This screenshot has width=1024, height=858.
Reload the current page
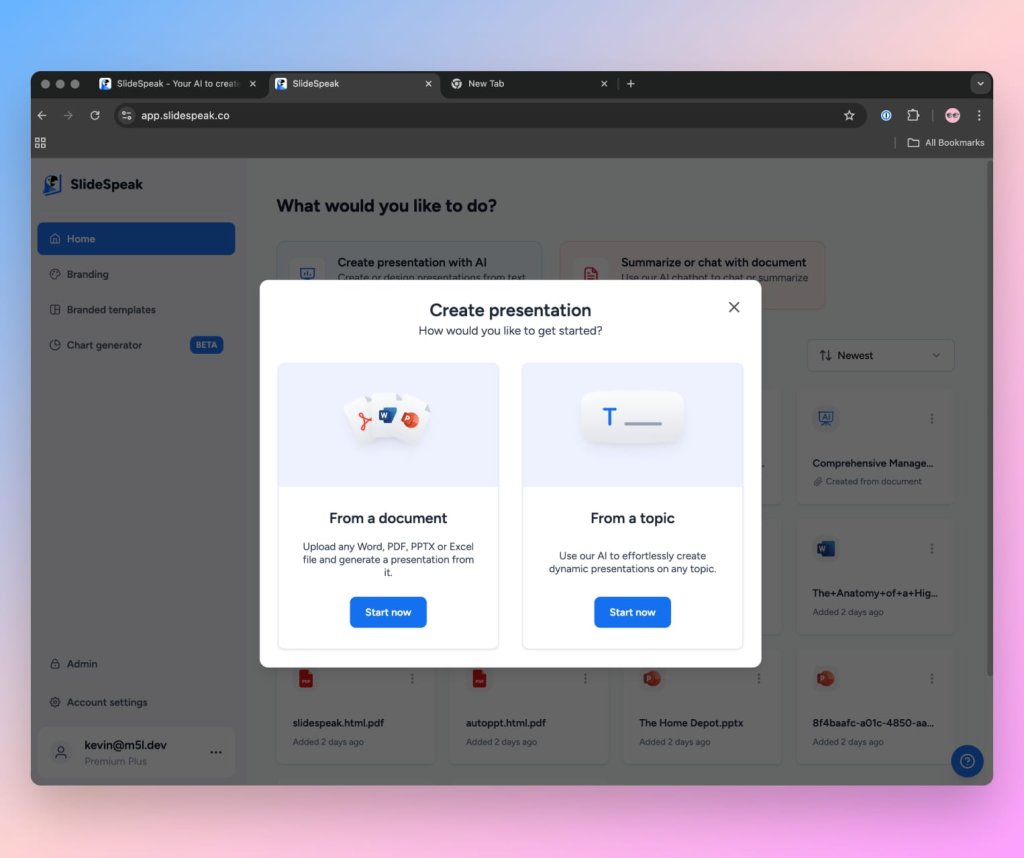pos(95,116)
